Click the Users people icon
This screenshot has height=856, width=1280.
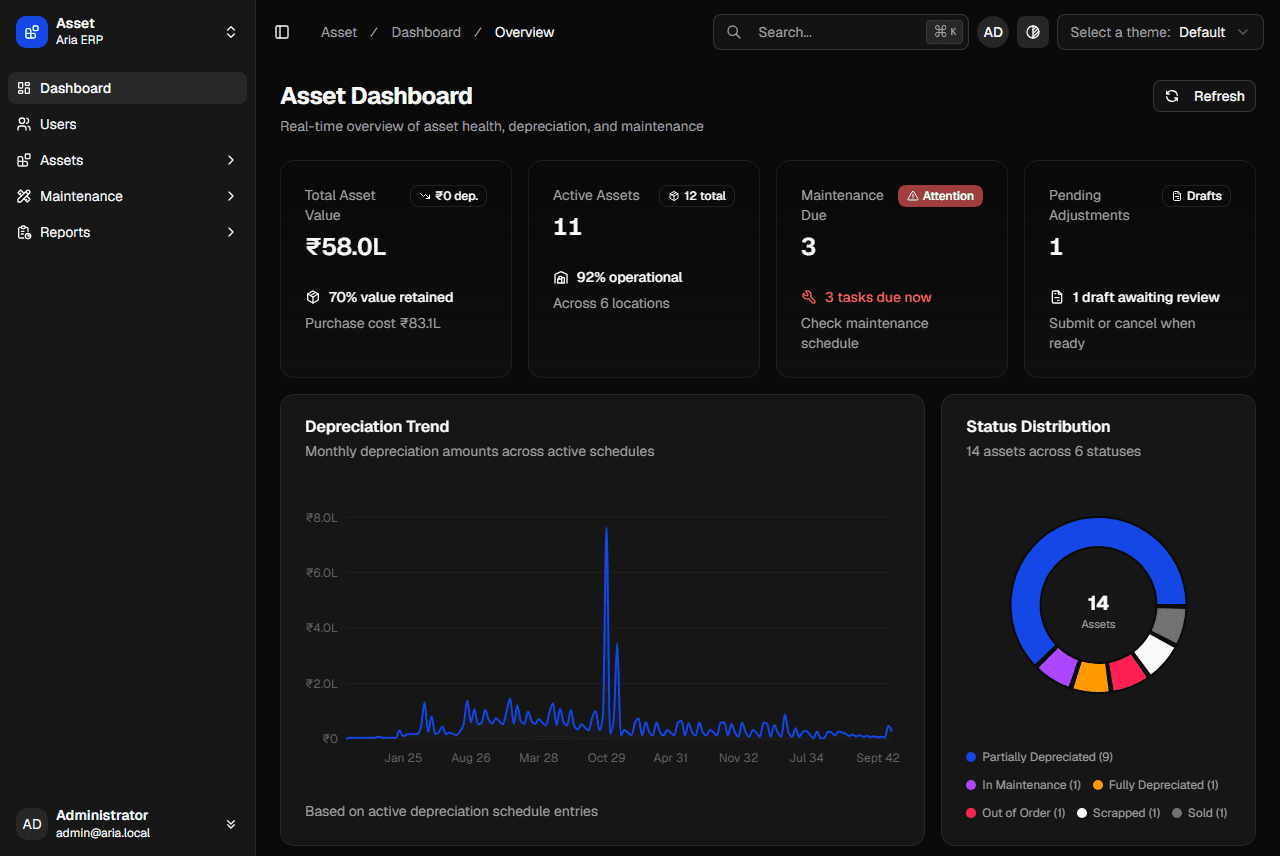pos(24,124)
